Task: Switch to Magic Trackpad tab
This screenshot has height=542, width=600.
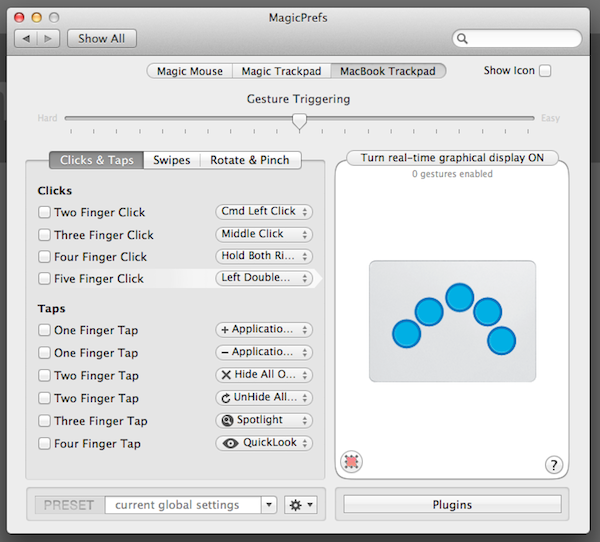Action: click(x=281, y=71)
